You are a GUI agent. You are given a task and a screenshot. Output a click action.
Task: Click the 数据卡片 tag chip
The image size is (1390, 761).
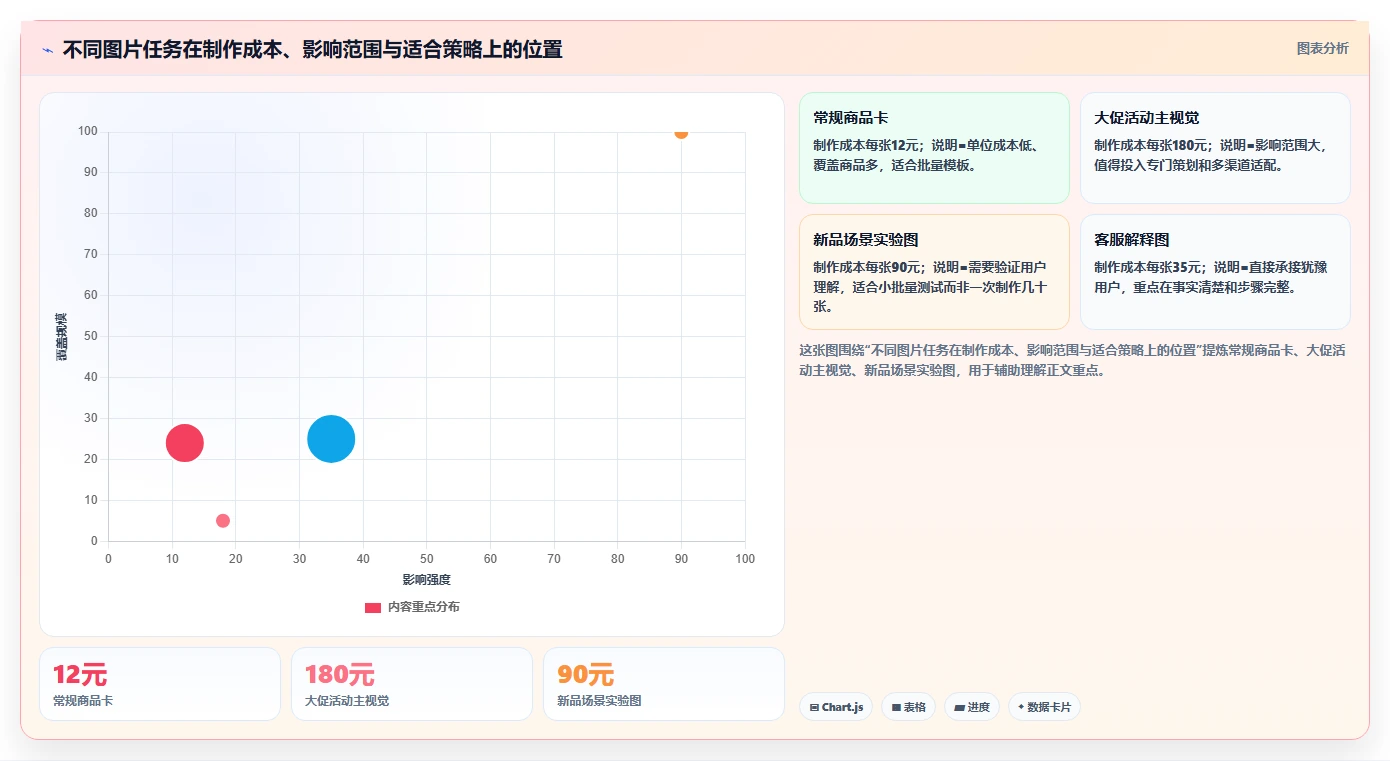point(1044,707)
